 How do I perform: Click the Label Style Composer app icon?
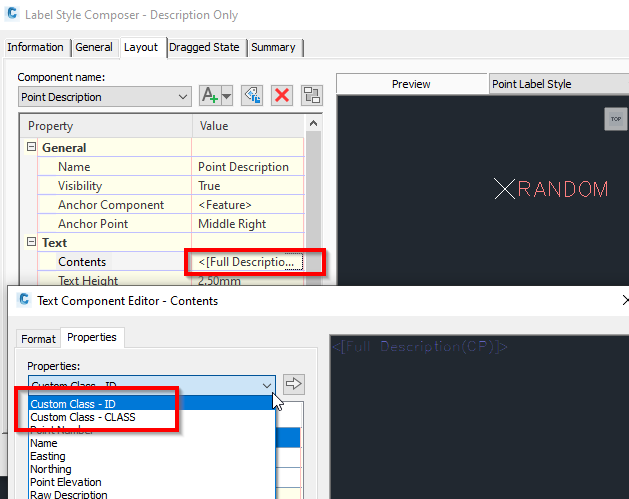12,14
